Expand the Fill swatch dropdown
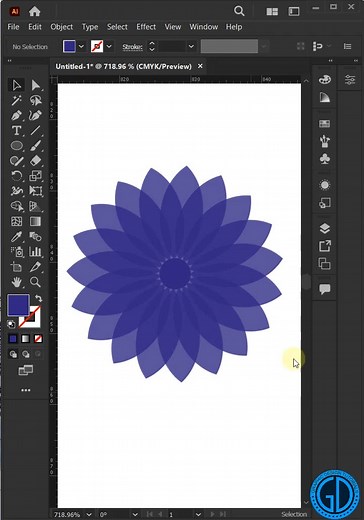 [81, 46]
